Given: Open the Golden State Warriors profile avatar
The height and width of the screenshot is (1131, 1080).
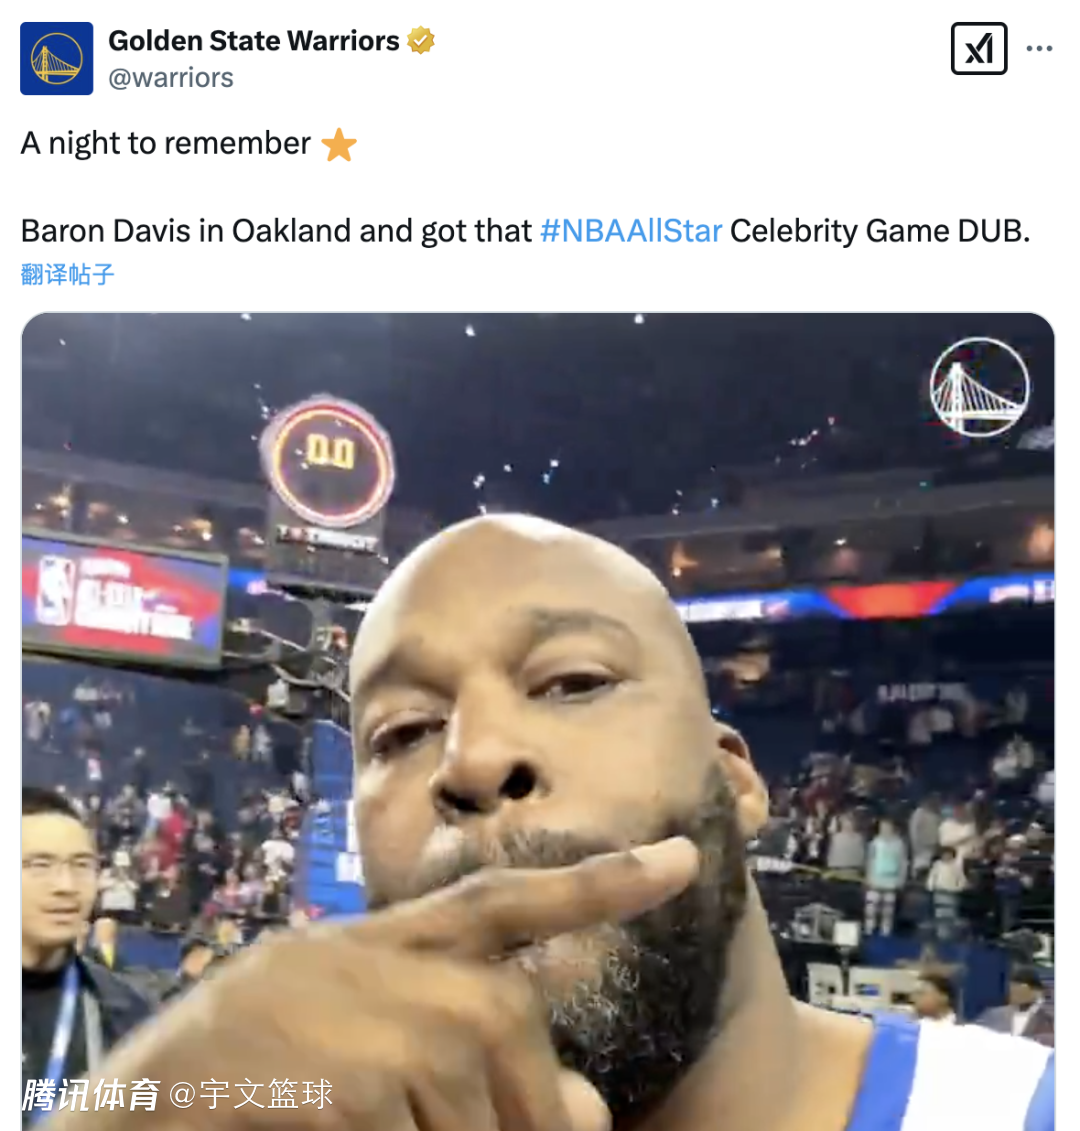Looking at the screenshot, I should (56, 58).
